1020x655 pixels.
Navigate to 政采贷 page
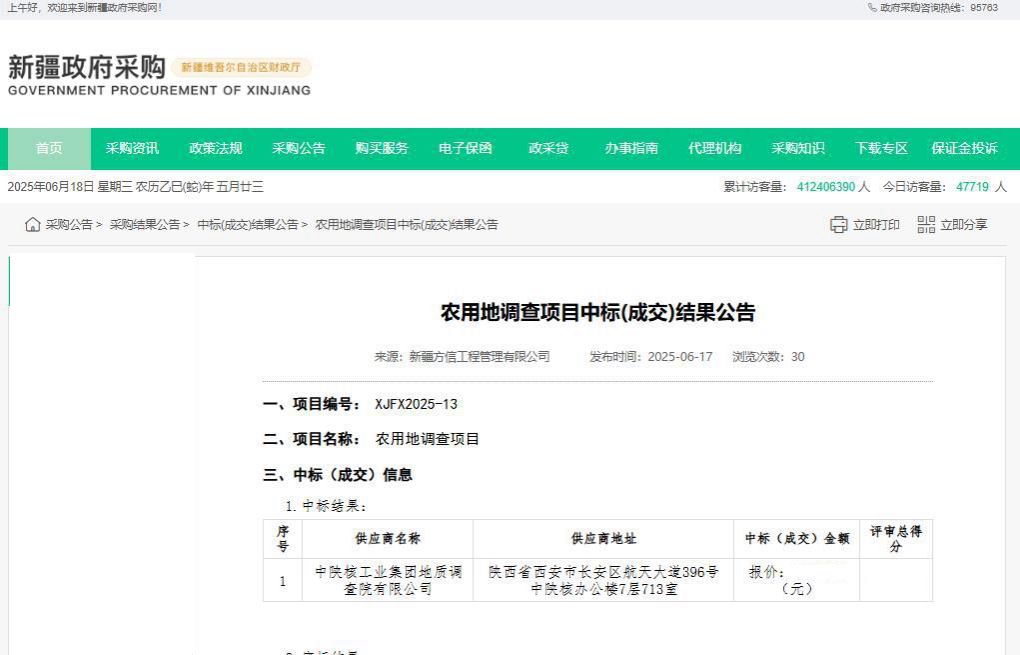pos(548,149)
